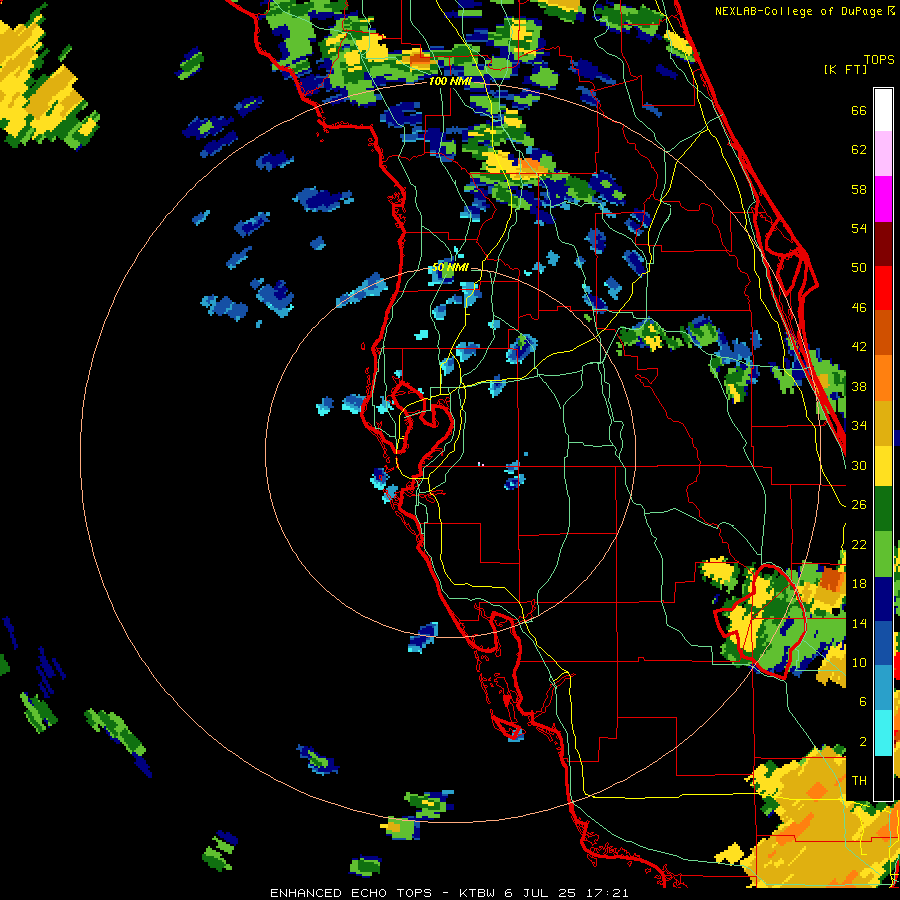Viewport: 900px width, 900px height.
Task: Click the 100 NMI range ring label
Action: [450, 81]
